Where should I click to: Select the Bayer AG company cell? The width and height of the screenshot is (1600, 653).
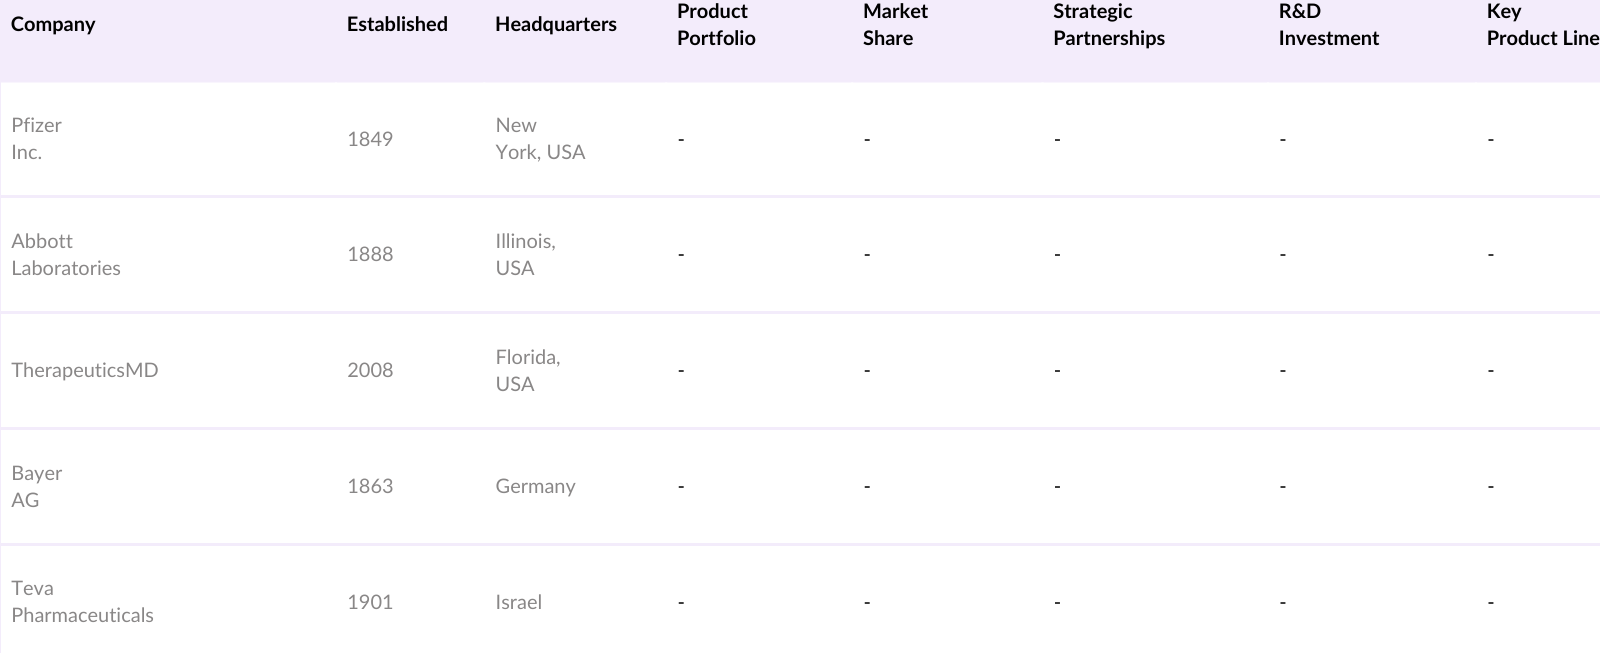[37, 486]
